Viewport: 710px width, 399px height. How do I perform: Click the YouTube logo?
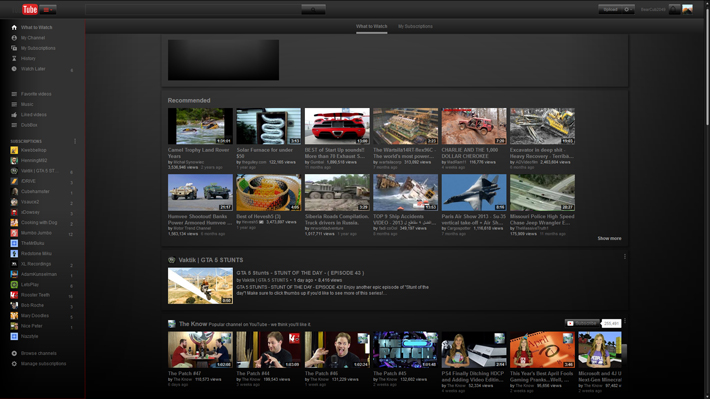coord(24,9)
